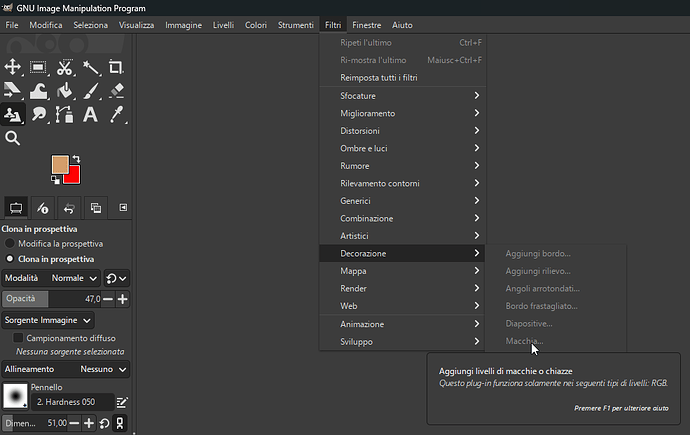Click Reimposta tutti i filtri
The height and width of the screenshot is (435, 690).
click(378, 78)
